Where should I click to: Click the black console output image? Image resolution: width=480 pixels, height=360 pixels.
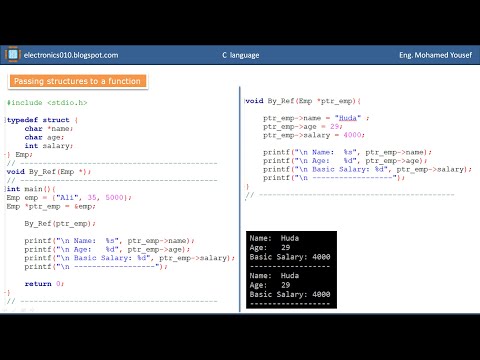click(x=291, y=270)
